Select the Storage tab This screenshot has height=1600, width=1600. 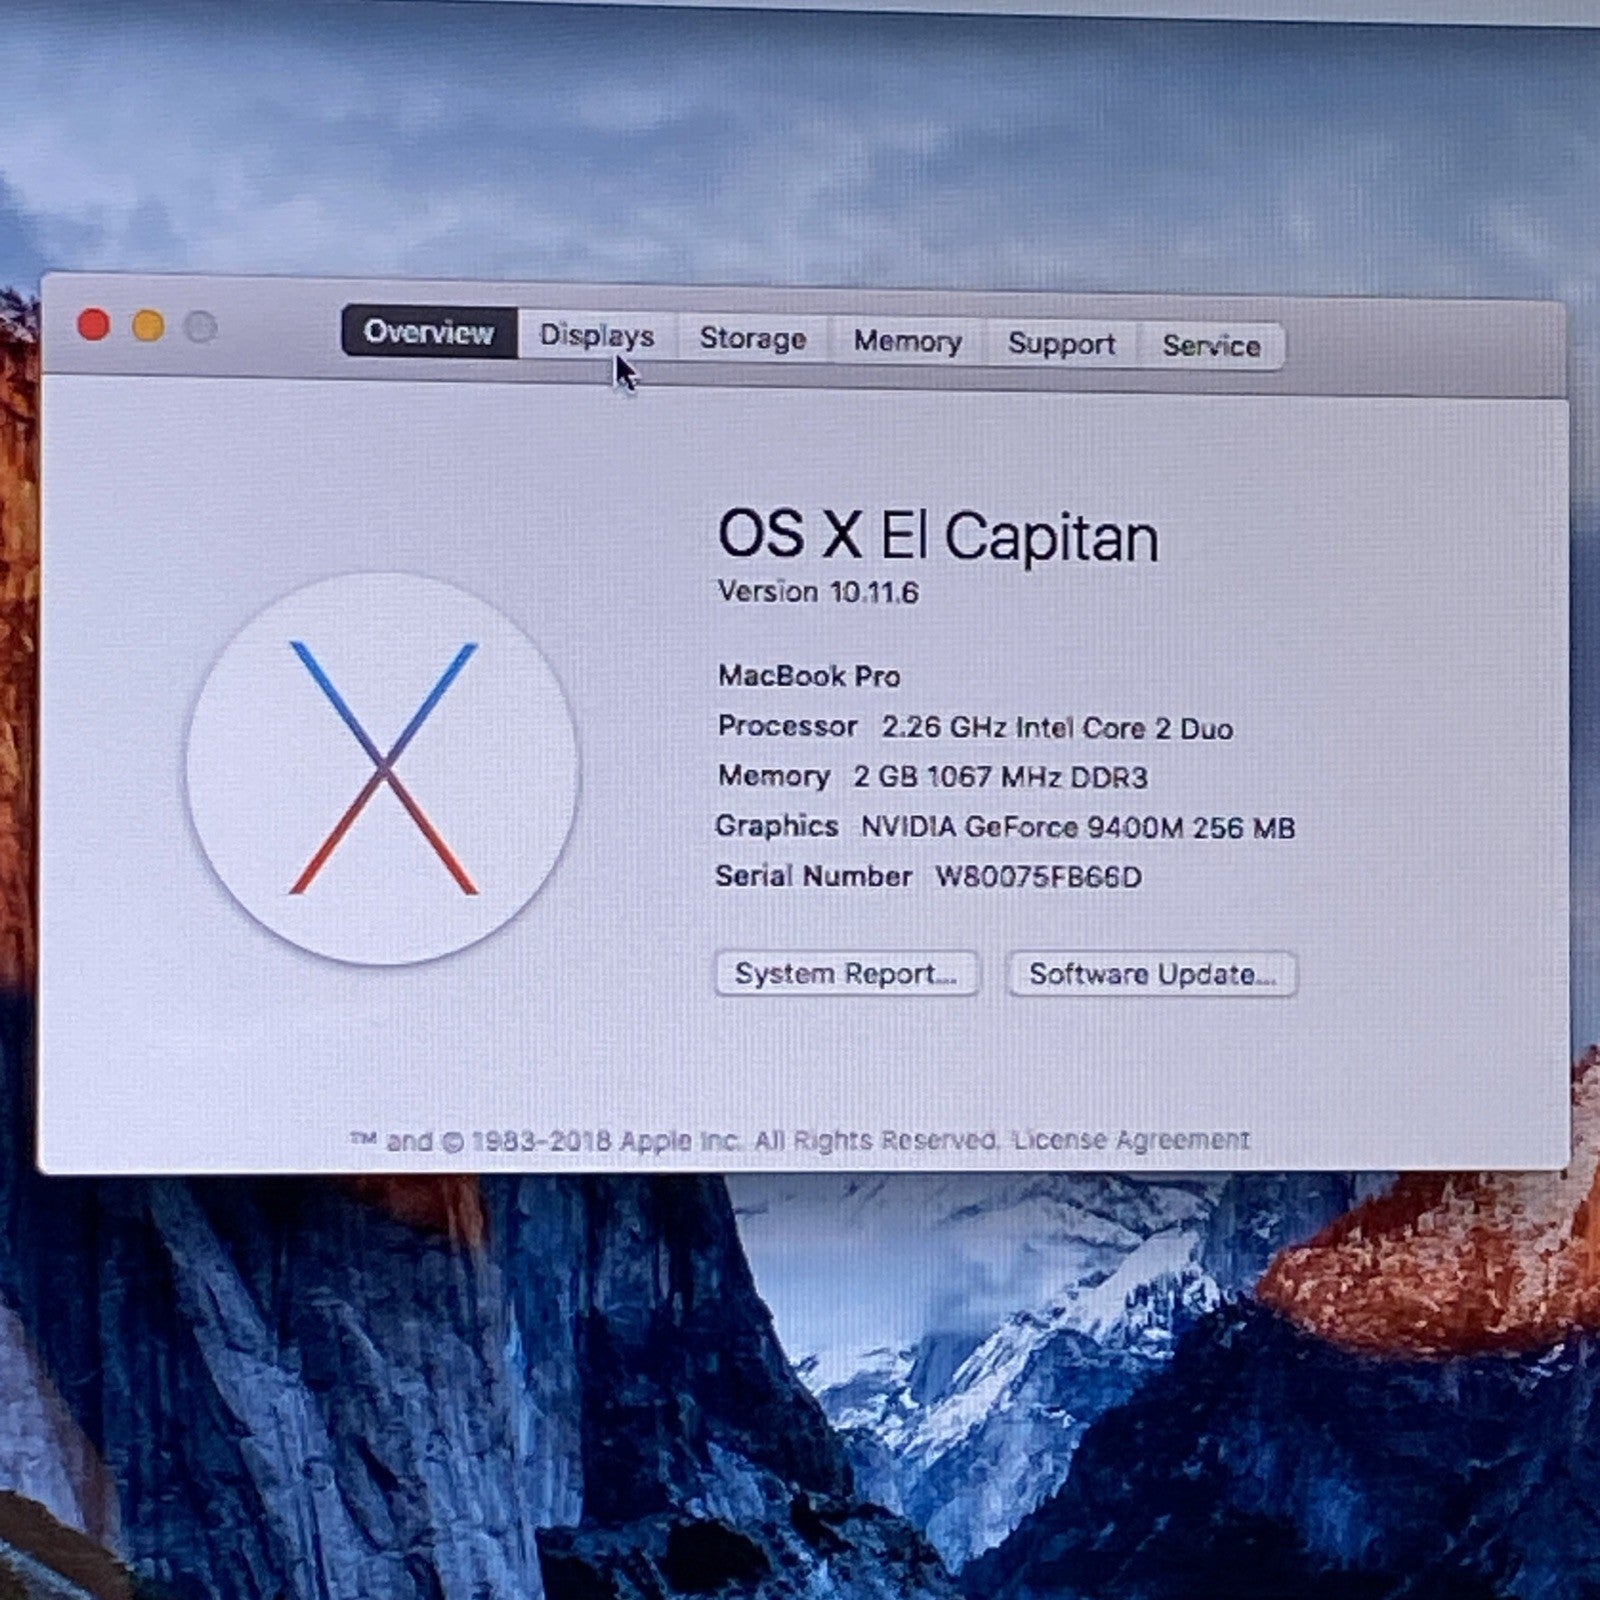tap(753, 339)
